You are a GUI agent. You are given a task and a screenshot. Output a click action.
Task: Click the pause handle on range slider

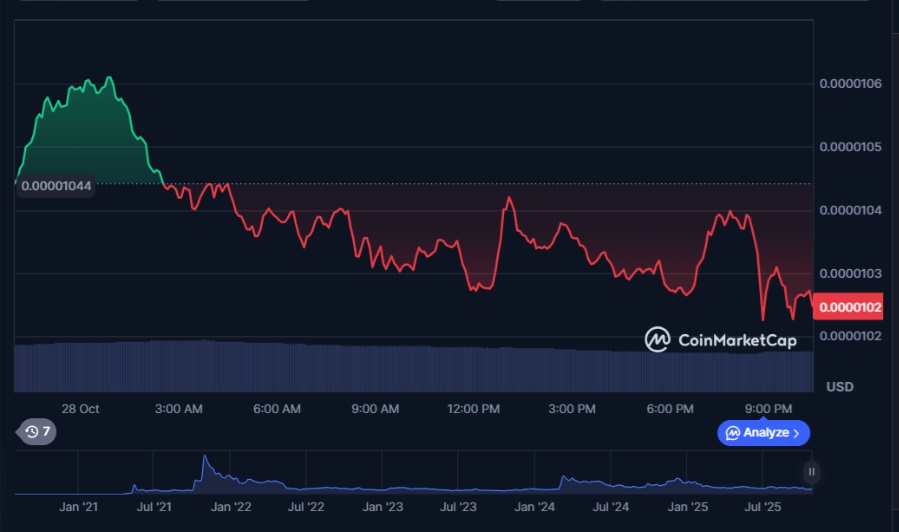(811, 472)
